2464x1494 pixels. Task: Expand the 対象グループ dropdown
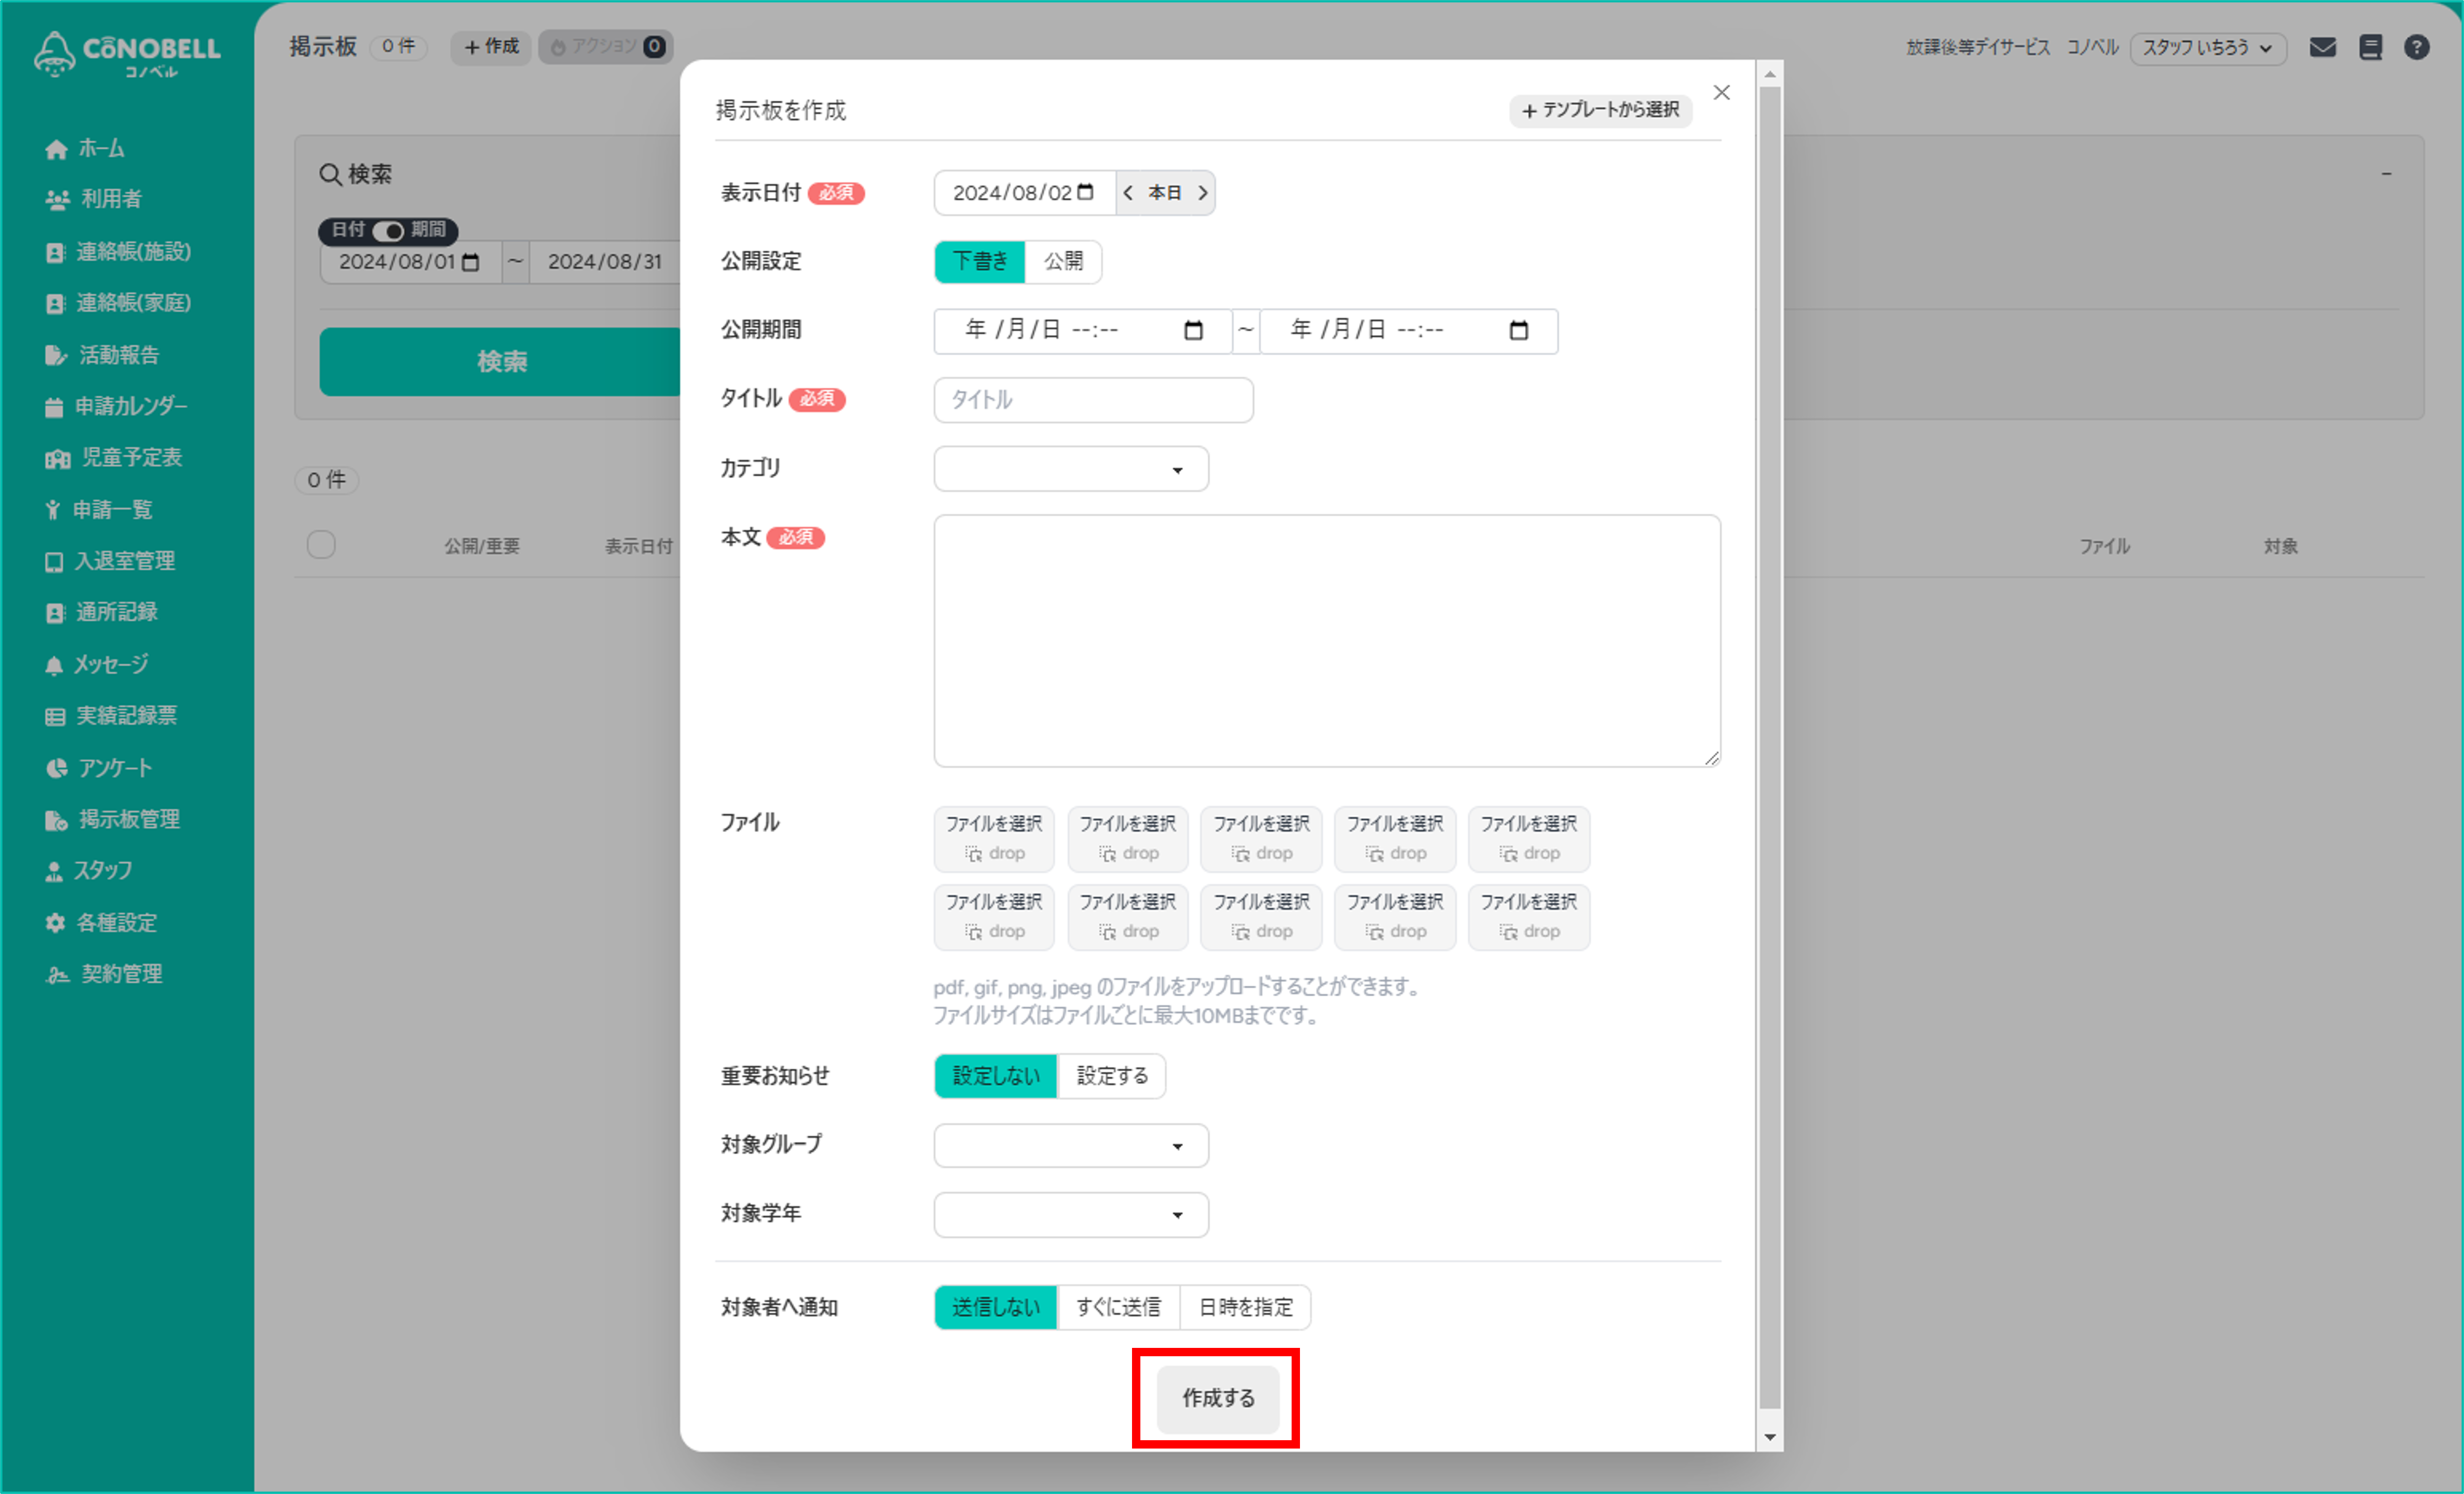1071,1145
